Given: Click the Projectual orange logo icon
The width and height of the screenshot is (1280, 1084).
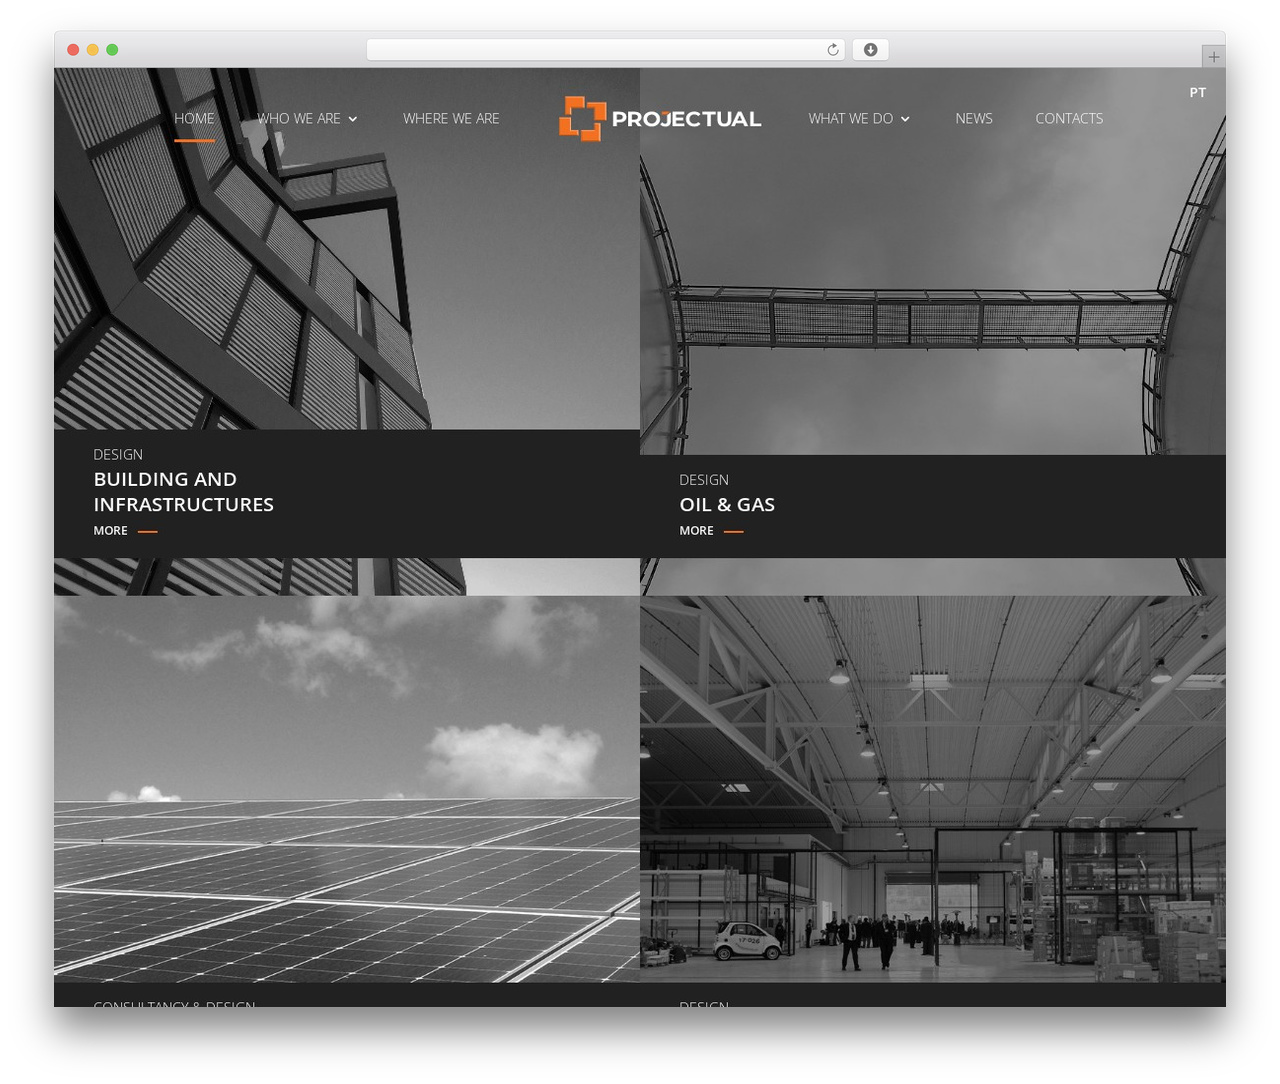Looking at the screenshot, I should point(582,119).
